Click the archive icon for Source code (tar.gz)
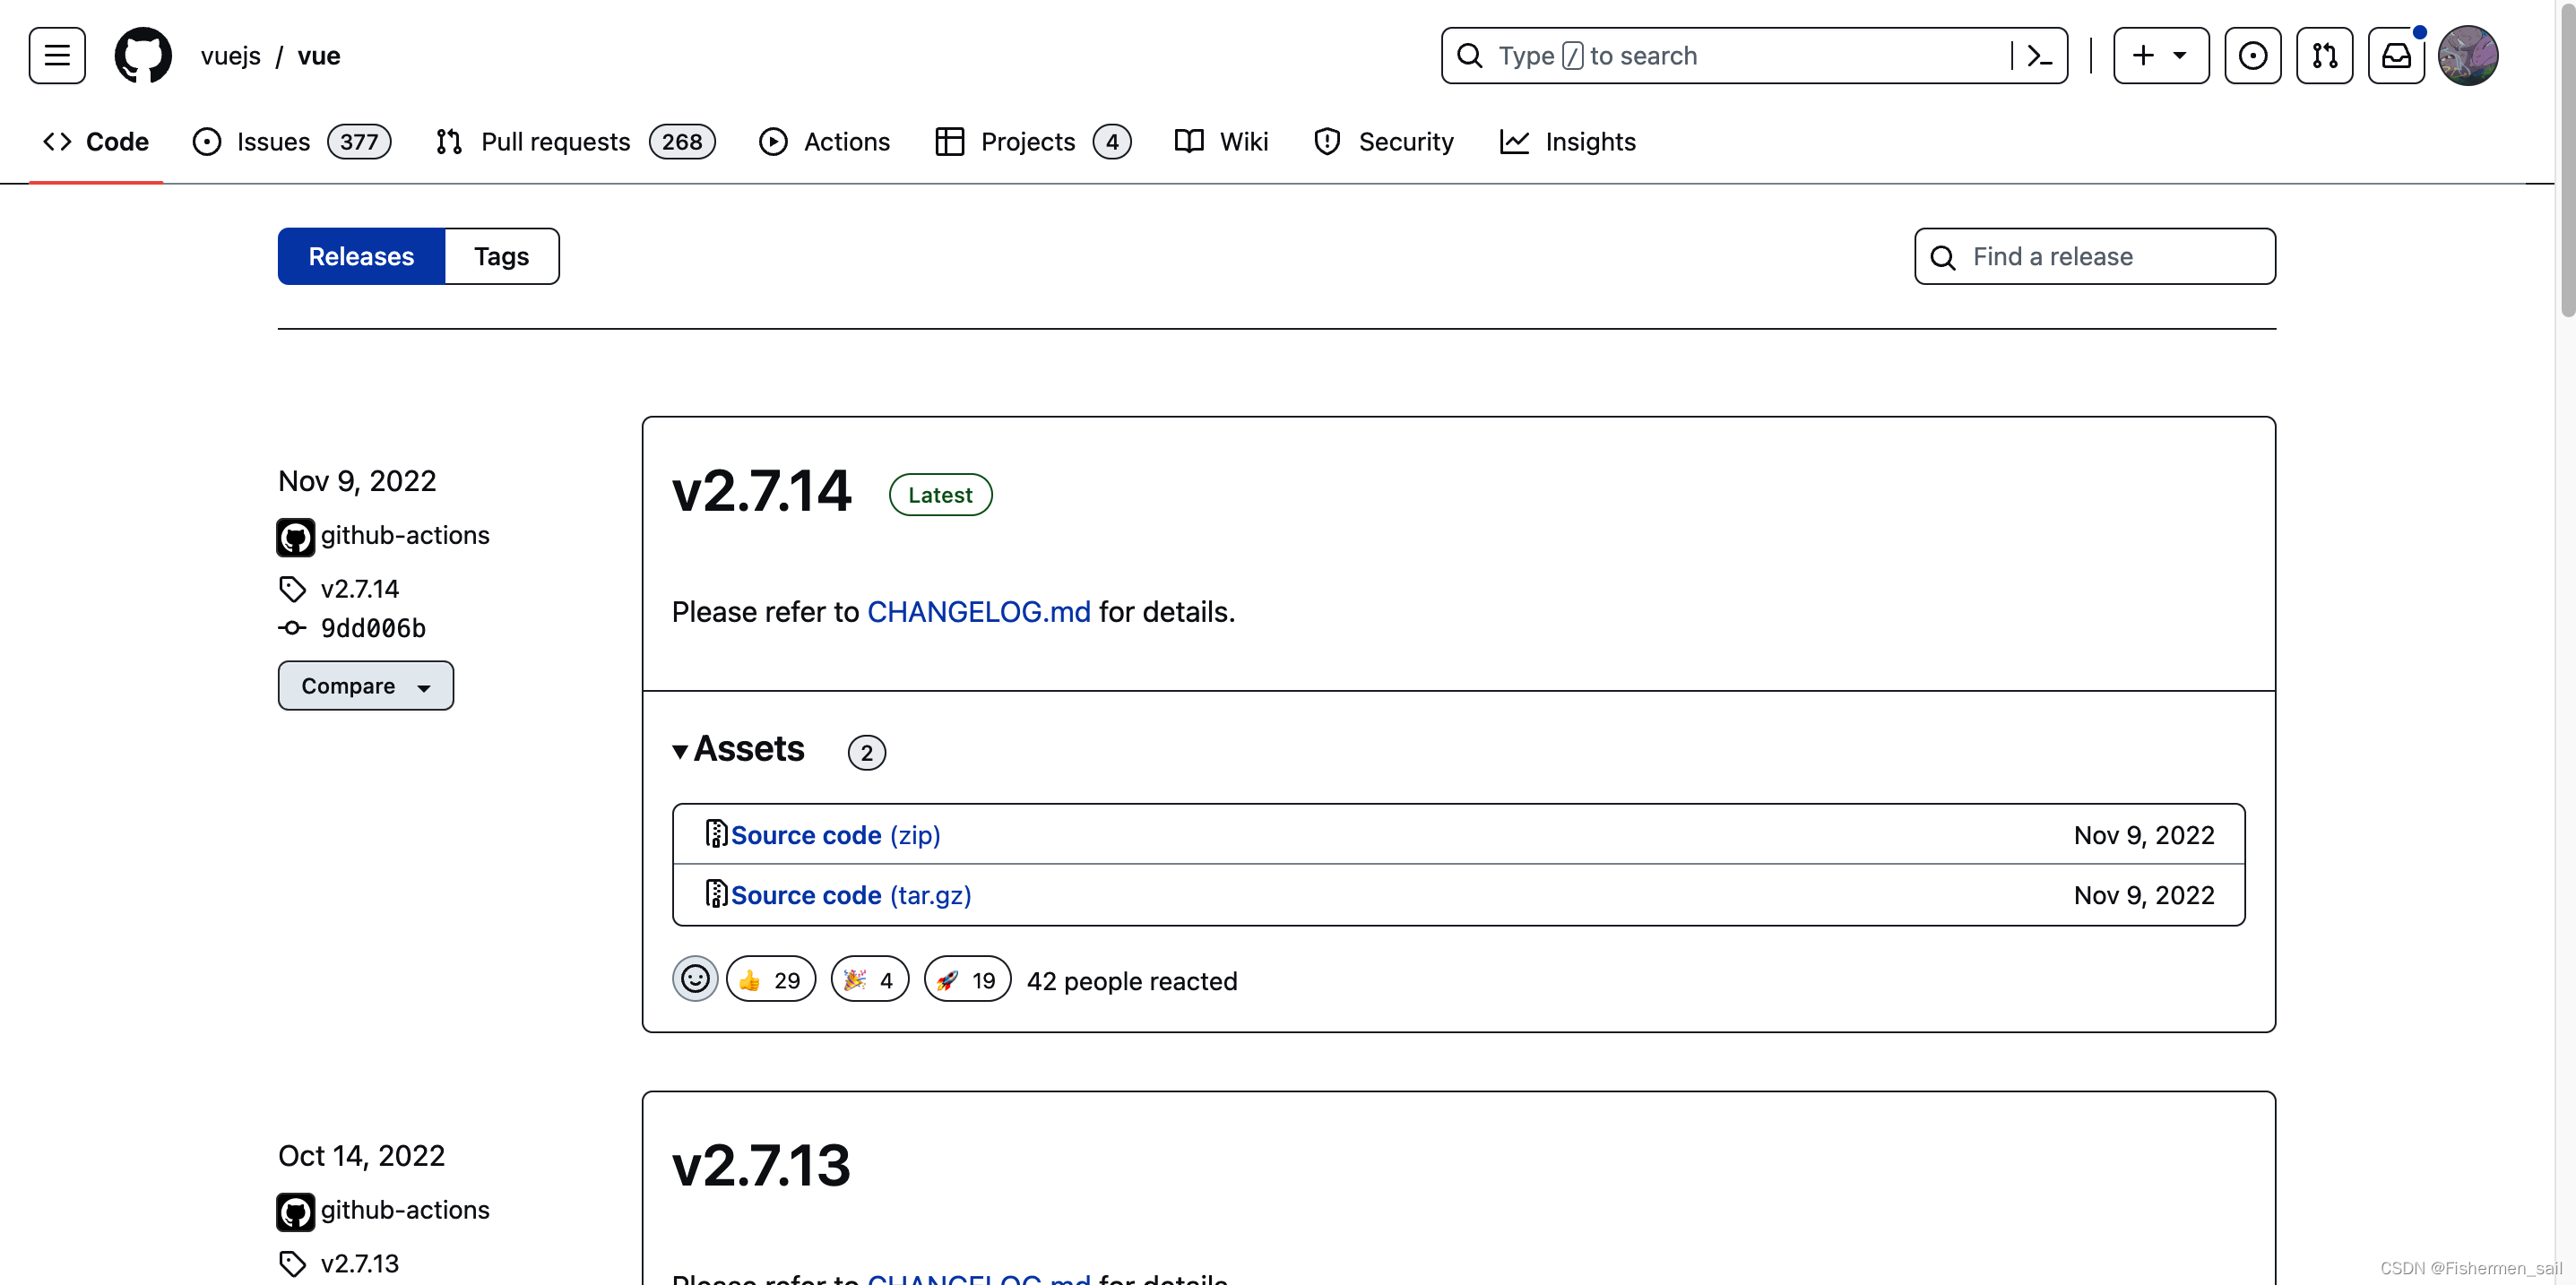The image size is (2576, 1285). 715,893
